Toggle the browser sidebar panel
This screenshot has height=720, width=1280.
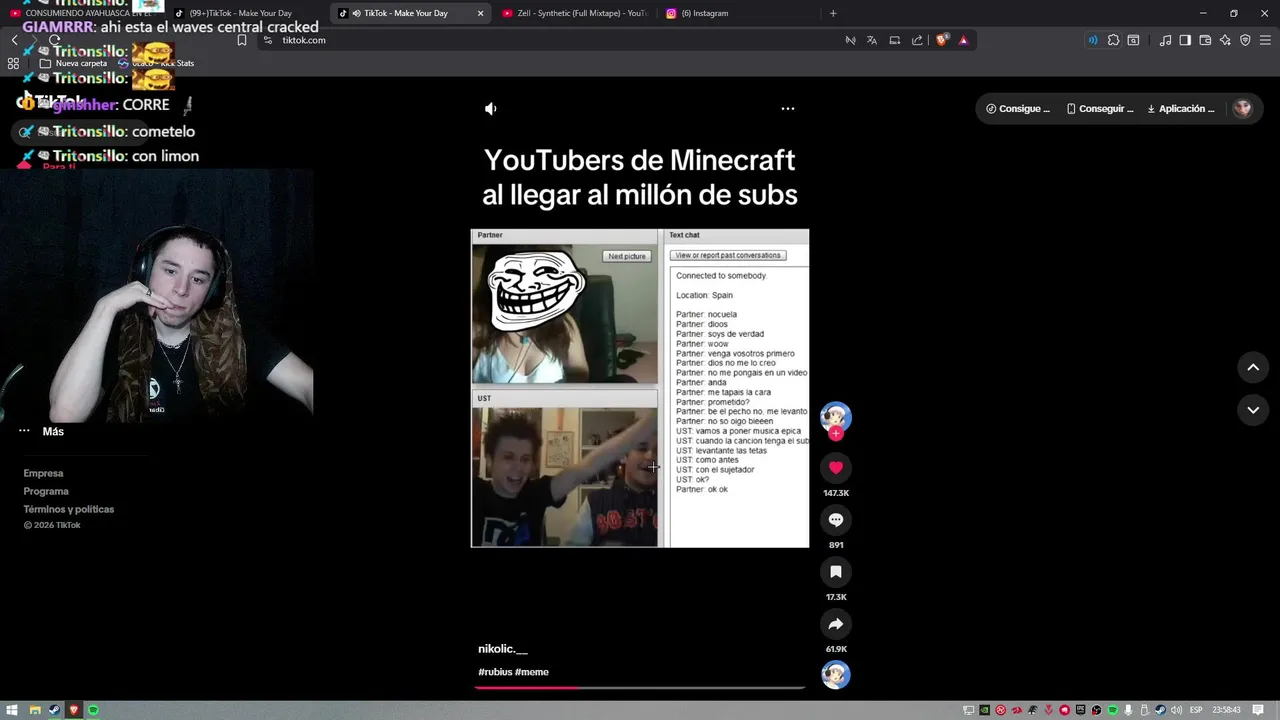pyautogui.click(x=1185, y=40)
